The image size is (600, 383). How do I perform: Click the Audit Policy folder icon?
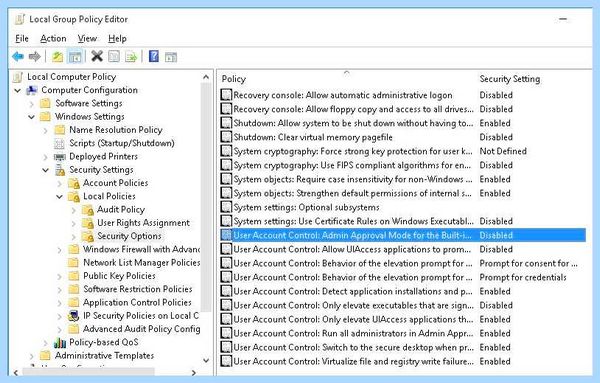click(x=88, y=210)
